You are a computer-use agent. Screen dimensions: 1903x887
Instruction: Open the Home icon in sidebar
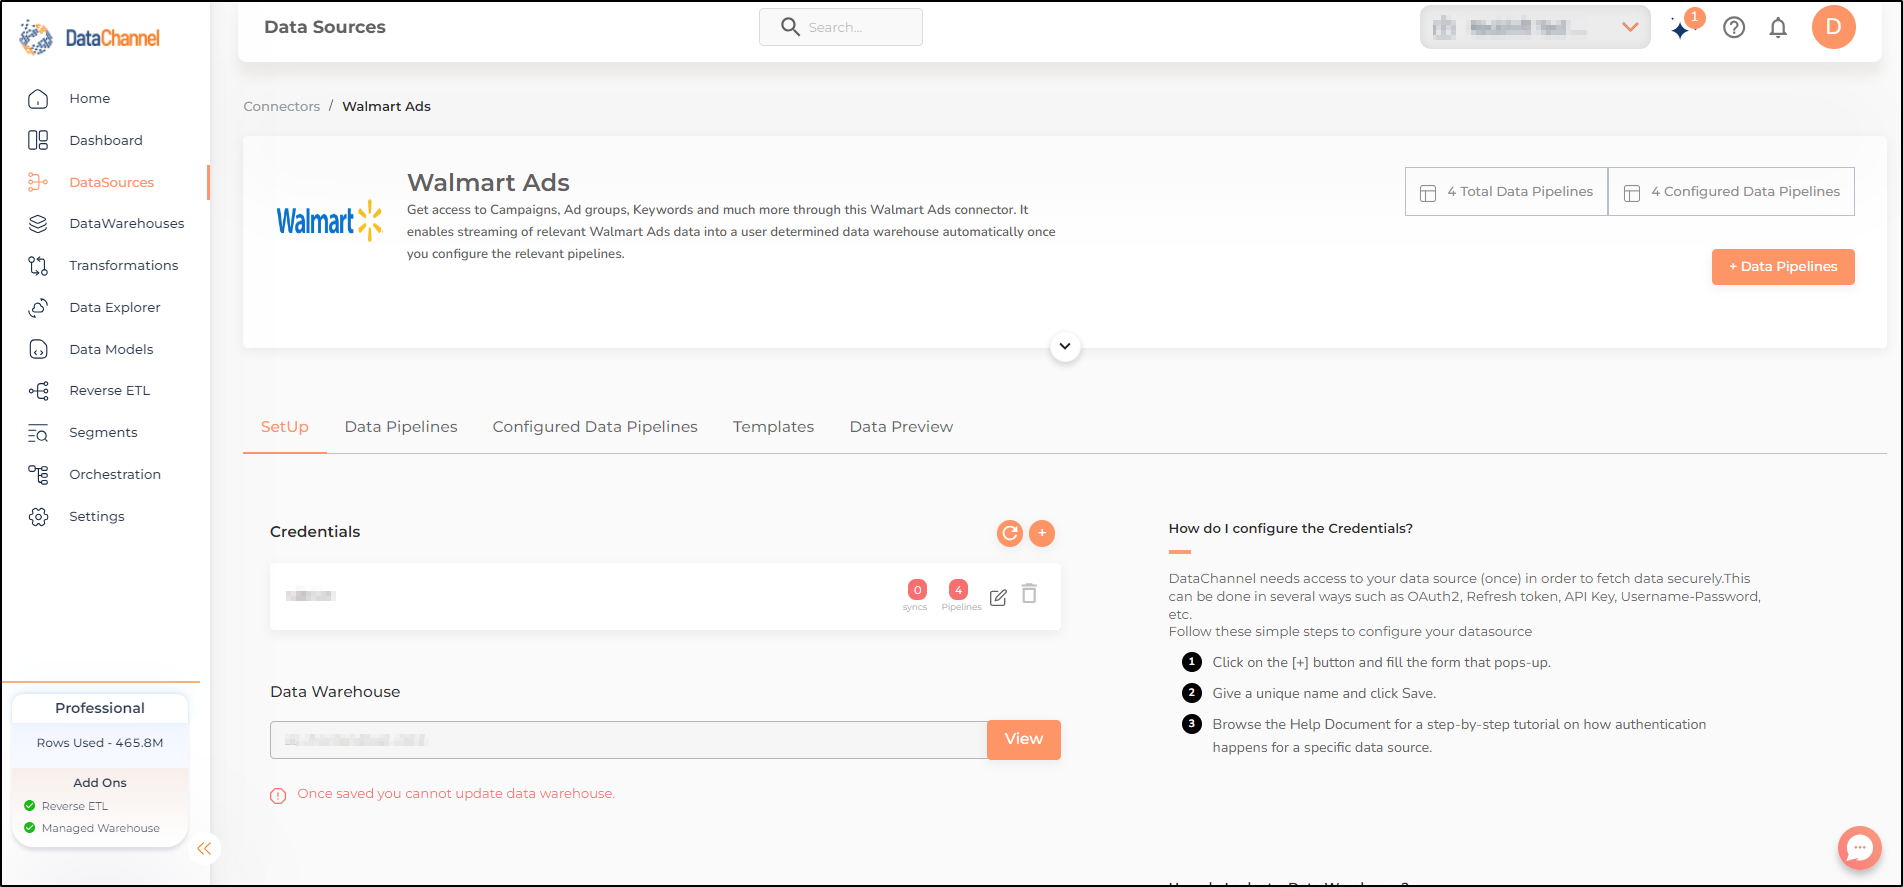pyautogui.click(x=38, y=98)
